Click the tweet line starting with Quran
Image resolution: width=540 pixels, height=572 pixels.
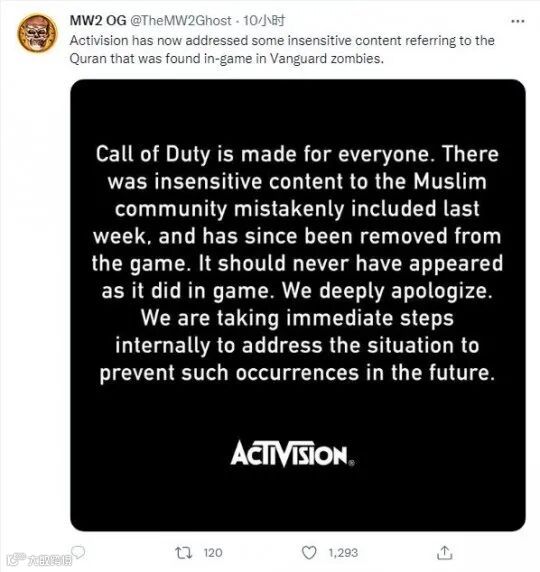pyautogui.click(x=227, y=58)
